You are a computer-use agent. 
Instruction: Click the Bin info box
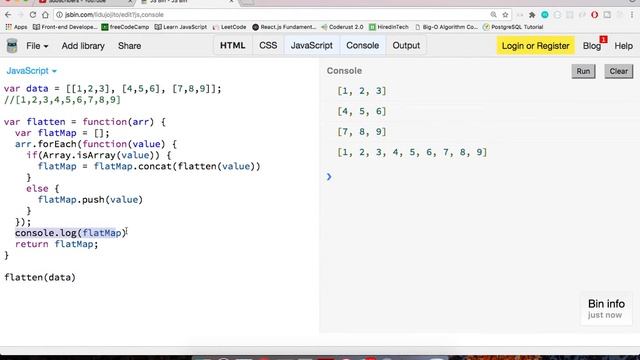[x=606, y=309]
